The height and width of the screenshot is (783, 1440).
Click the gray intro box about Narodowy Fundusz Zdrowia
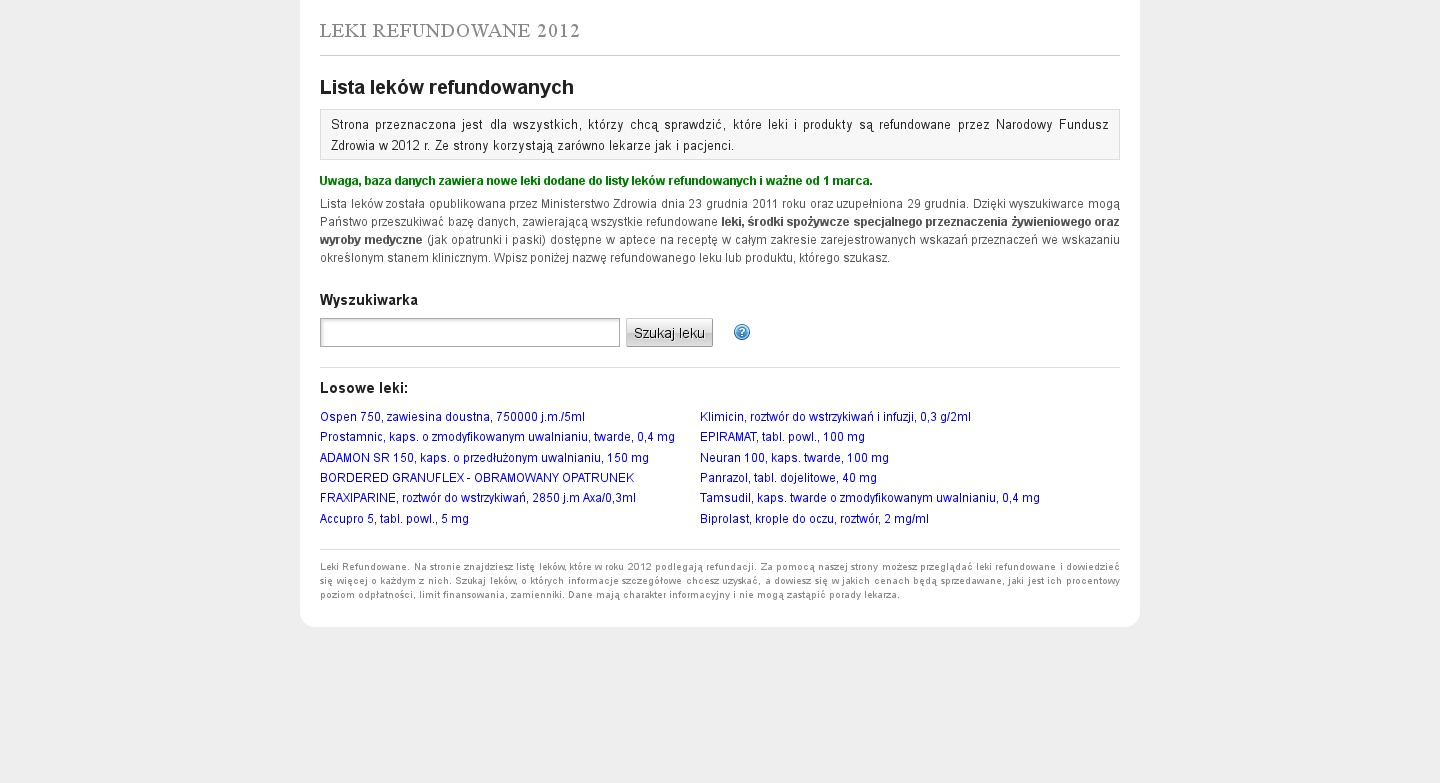click(x=719, y=135)
